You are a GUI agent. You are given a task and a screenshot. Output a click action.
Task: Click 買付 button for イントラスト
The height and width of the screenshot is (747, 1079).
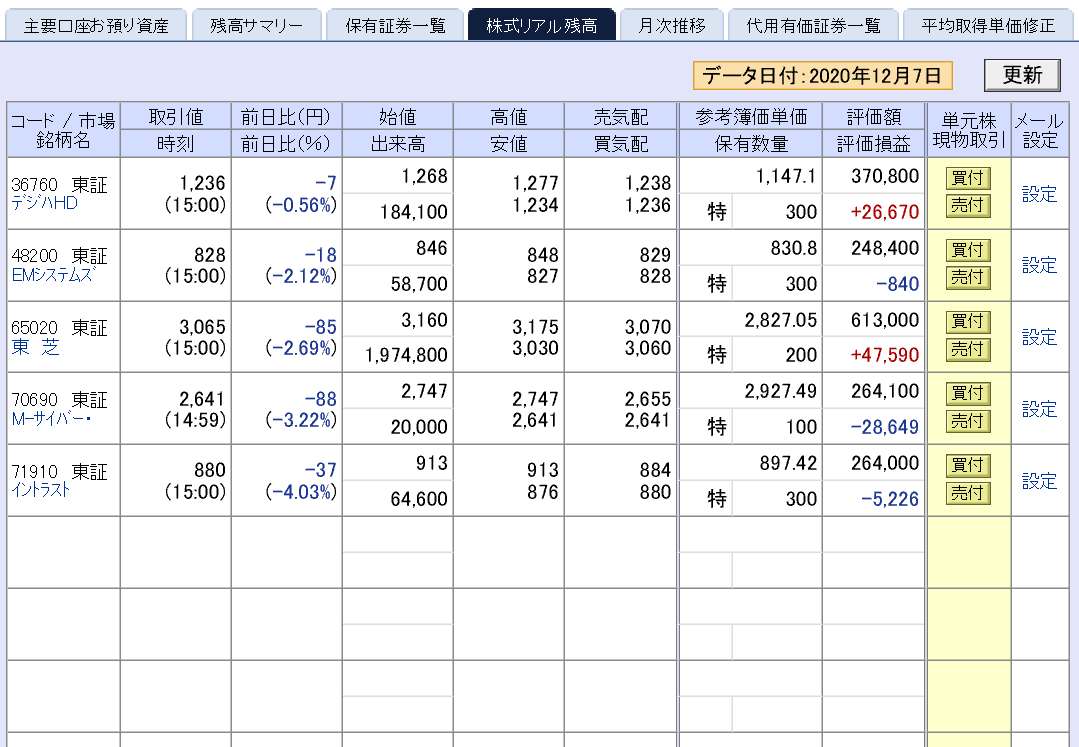pos(966,466)
